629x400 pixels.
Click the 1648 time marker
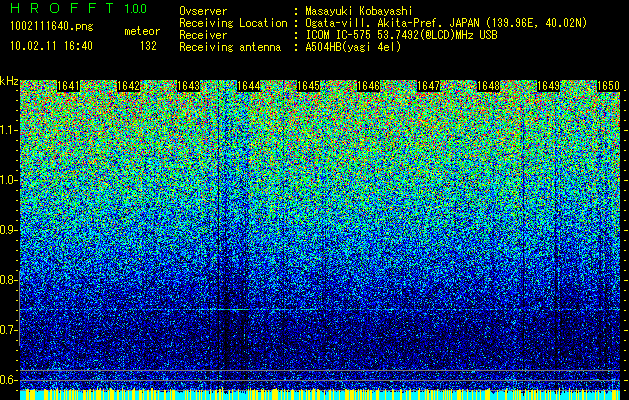tap(488, 86)
